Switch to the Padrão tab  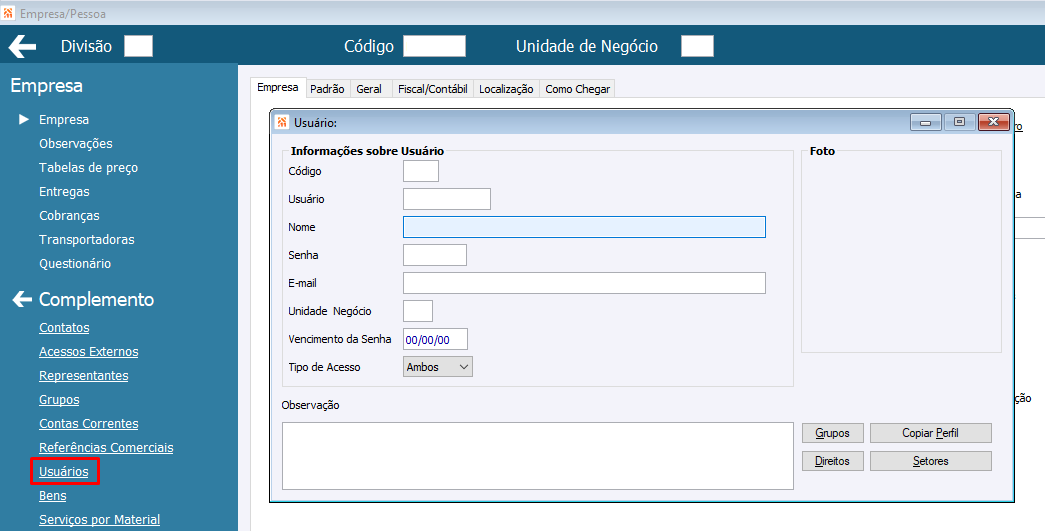pos(327,89)
